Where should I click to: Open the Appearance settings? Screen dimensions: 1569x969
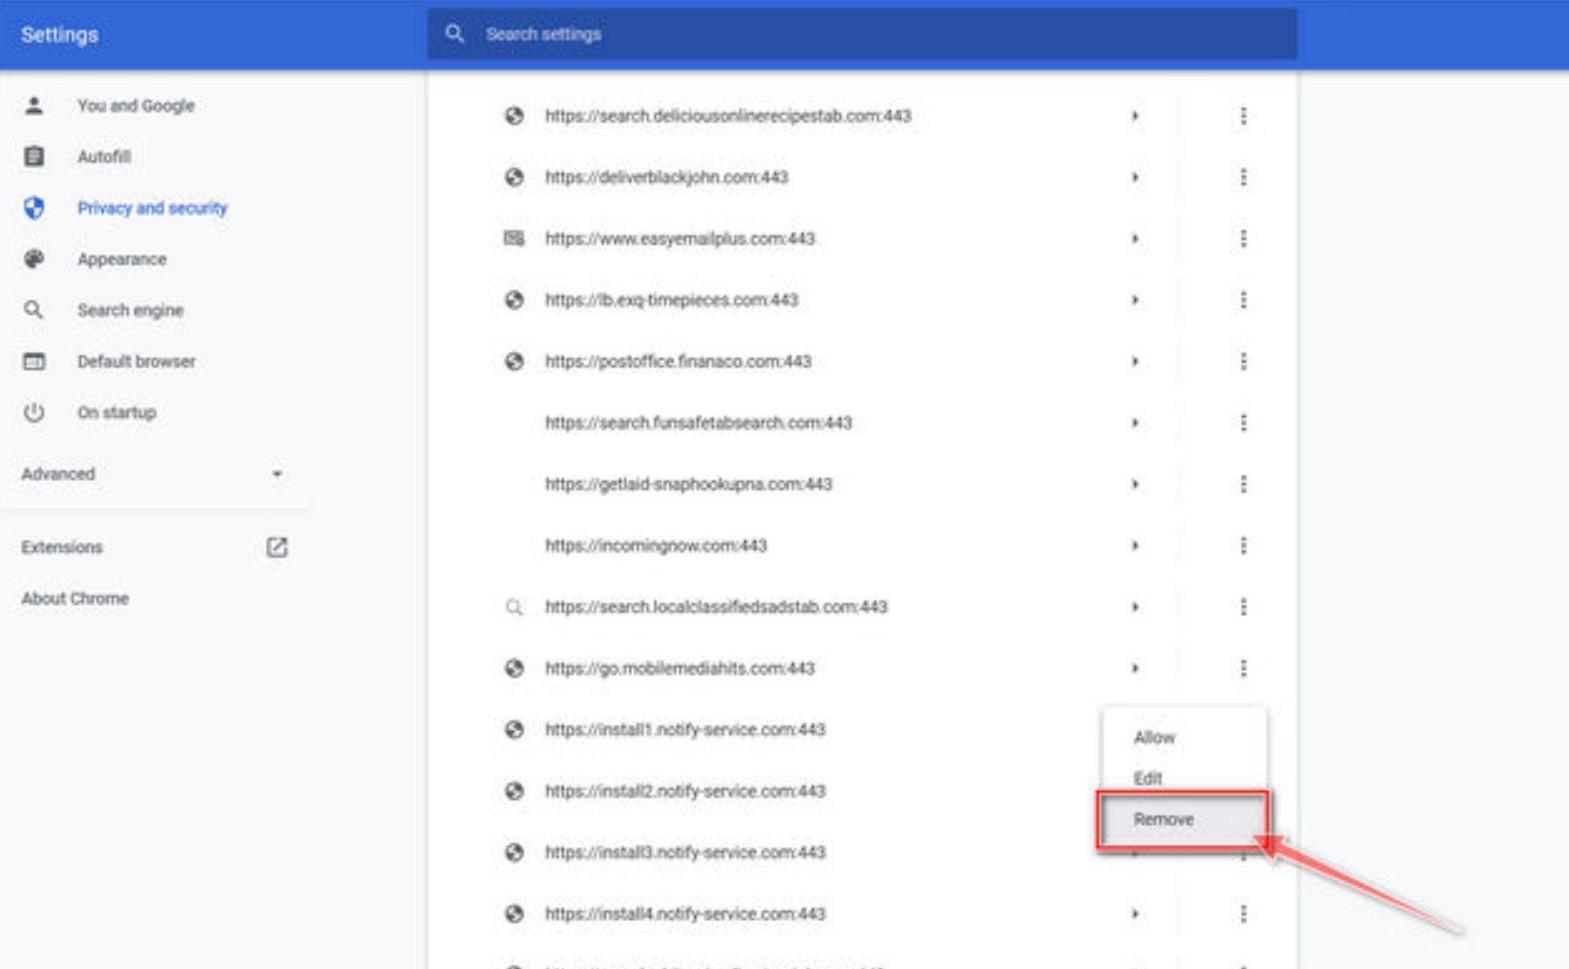[122, 259]
